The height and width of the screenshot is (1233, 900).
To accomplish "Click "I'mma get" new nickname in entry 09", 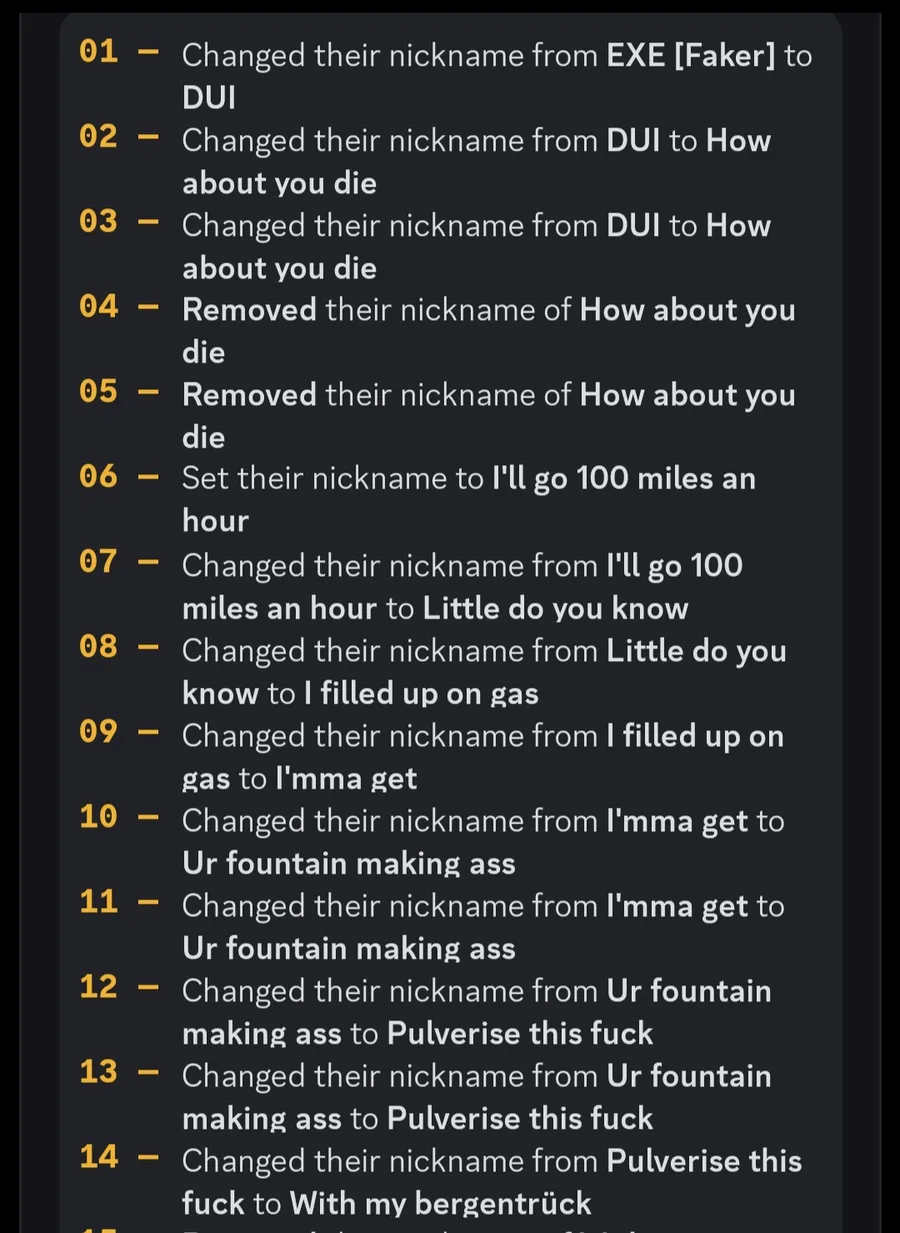I will pyautogui.click(x=347, y=778).
